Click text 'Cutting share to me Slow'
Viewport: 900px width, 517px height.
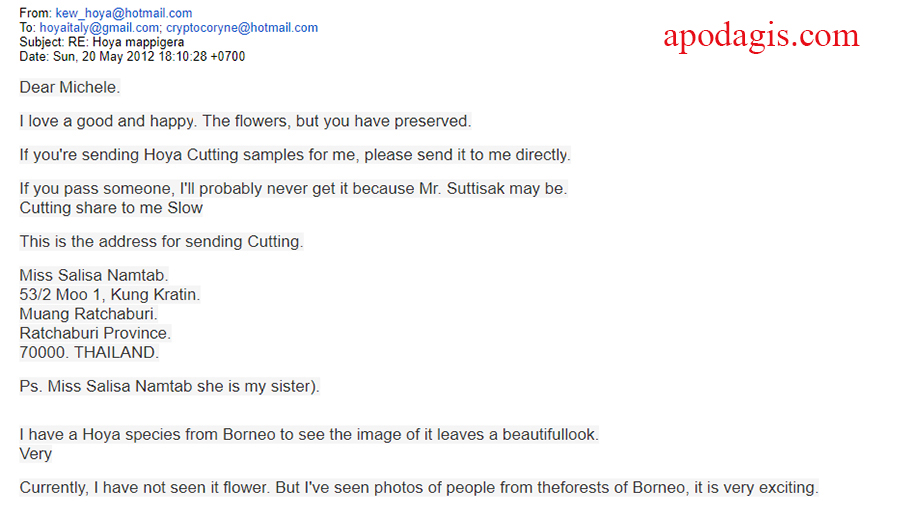click(x=111, y=208)
